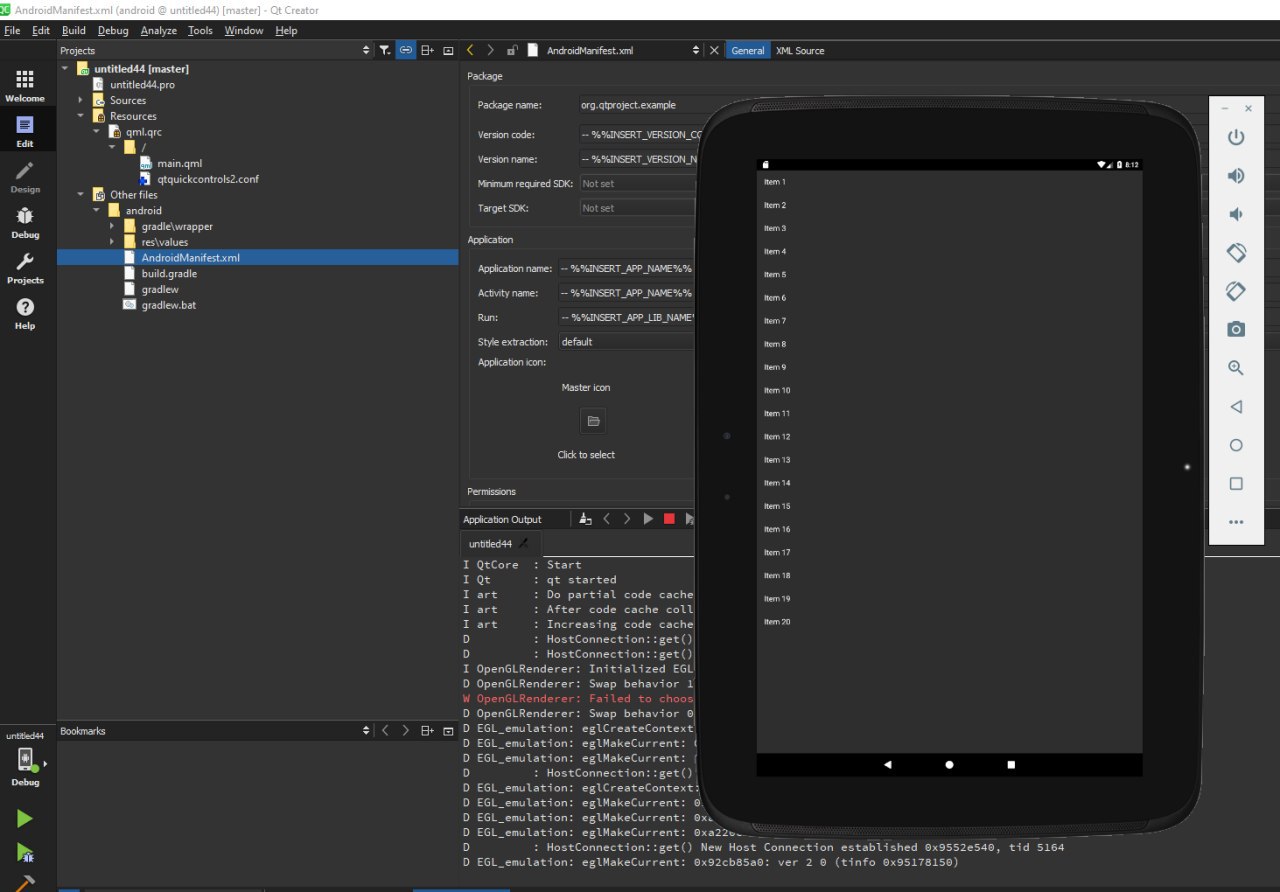
Task: Select main.qml in project tree
Action: [180, 163]
